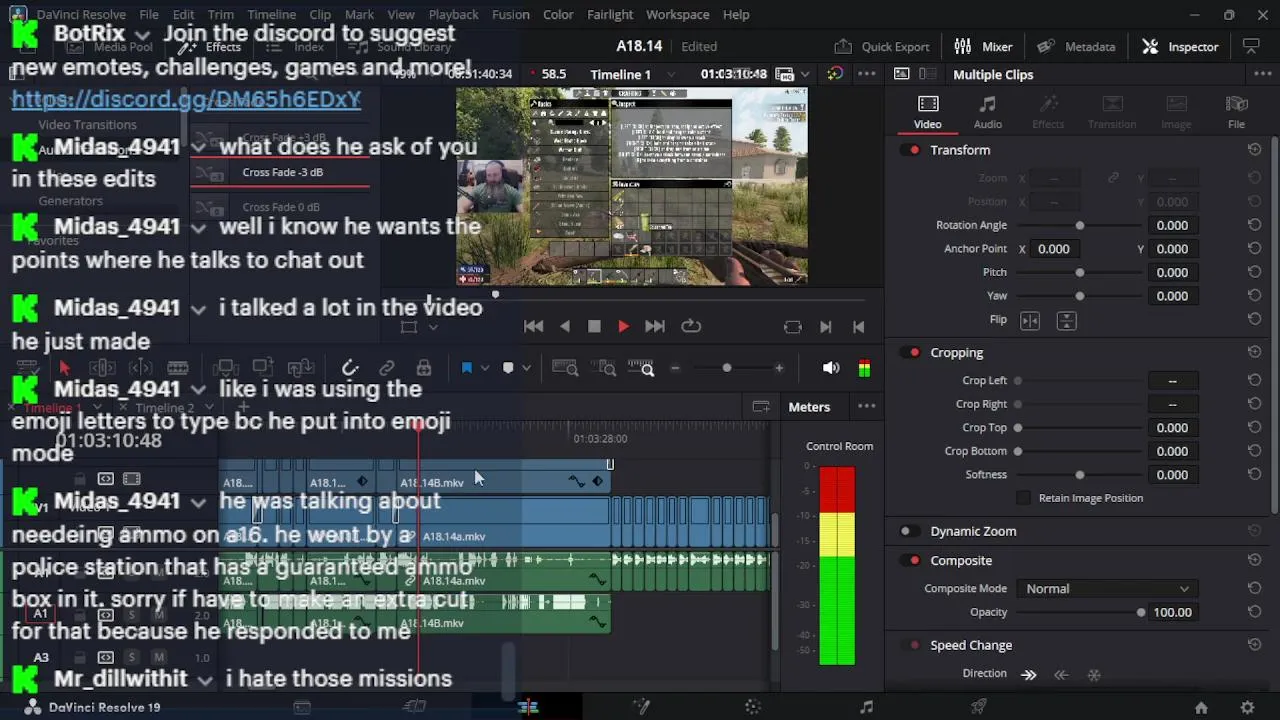
Task: Click the Quick Export button
Action: (x=882, y=46)
